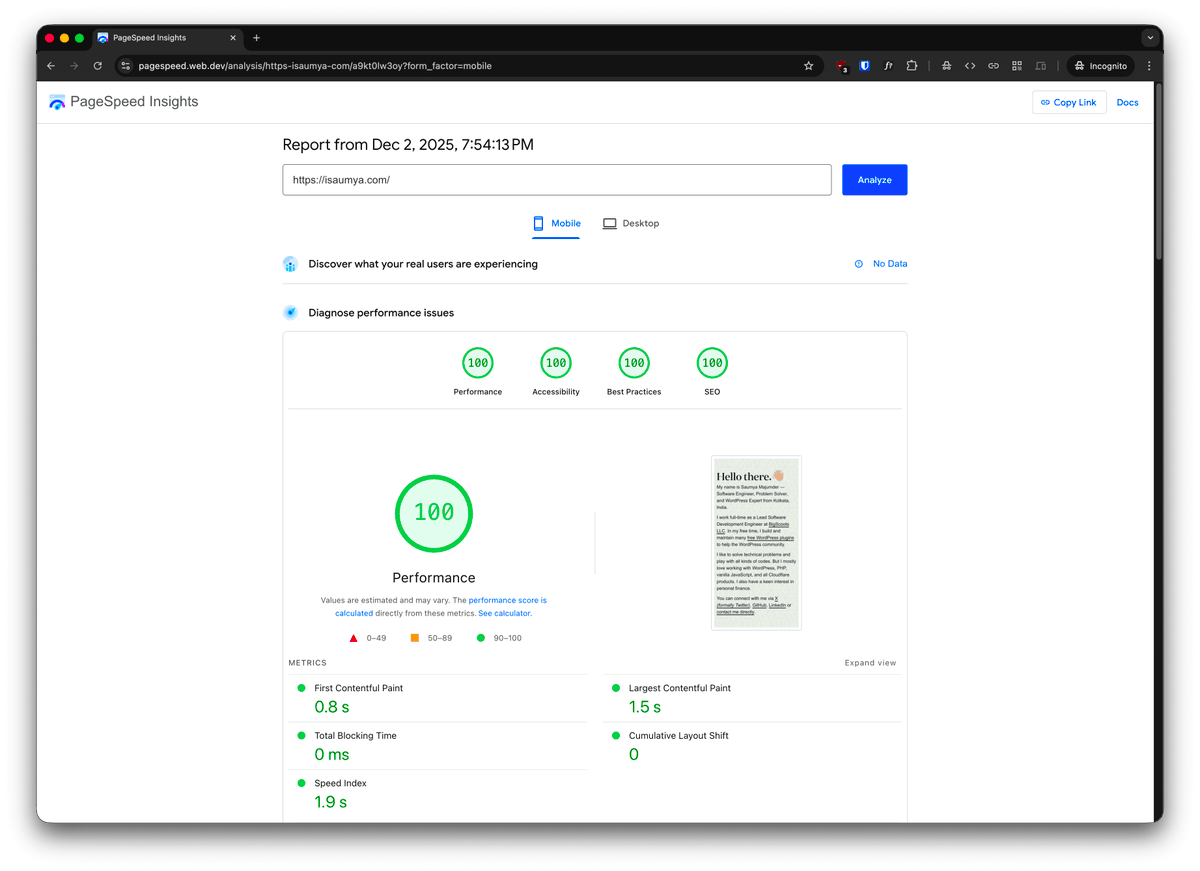Open site information icon in address bar
Viewport: 1200px width, 871px height.
pos(125,66)
